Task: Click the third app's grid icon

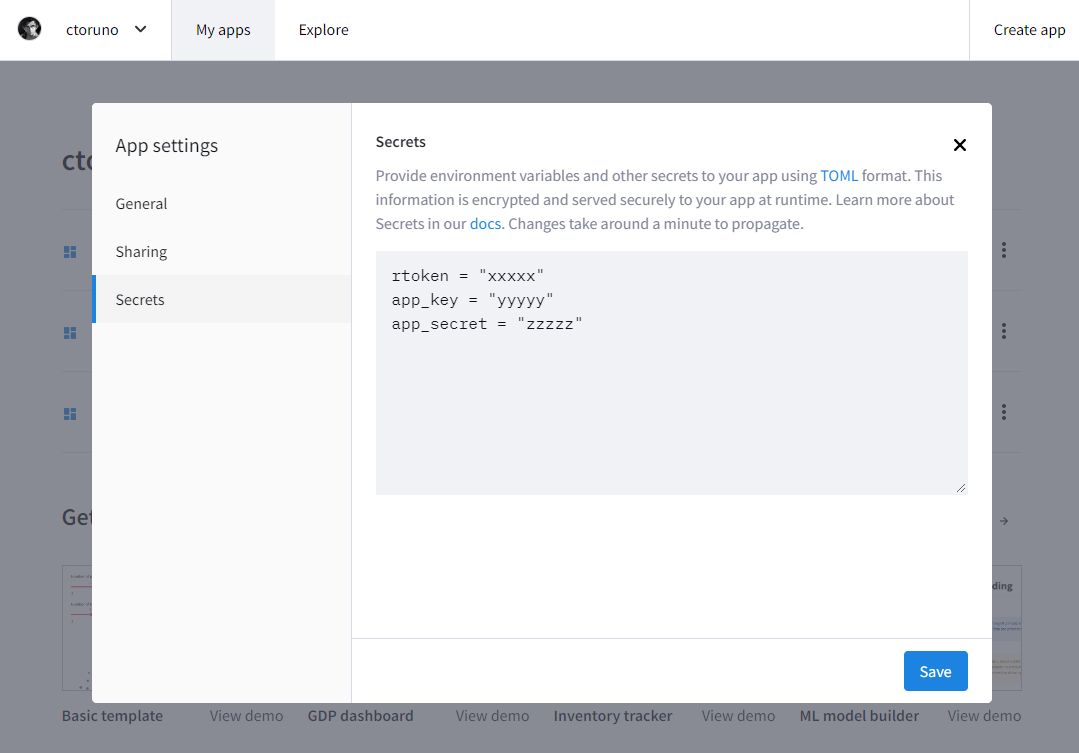Action: tap(70, 414)
